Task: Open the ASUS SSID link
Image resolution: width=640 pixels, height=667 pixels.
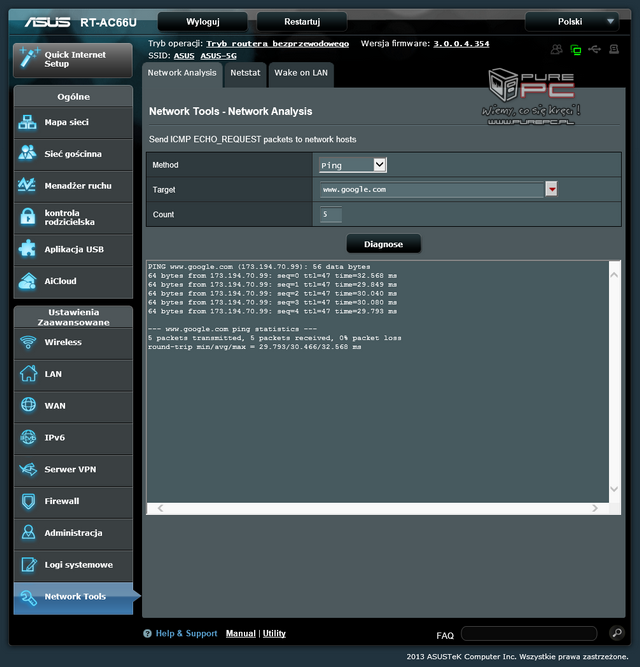Action: [184, 56]
